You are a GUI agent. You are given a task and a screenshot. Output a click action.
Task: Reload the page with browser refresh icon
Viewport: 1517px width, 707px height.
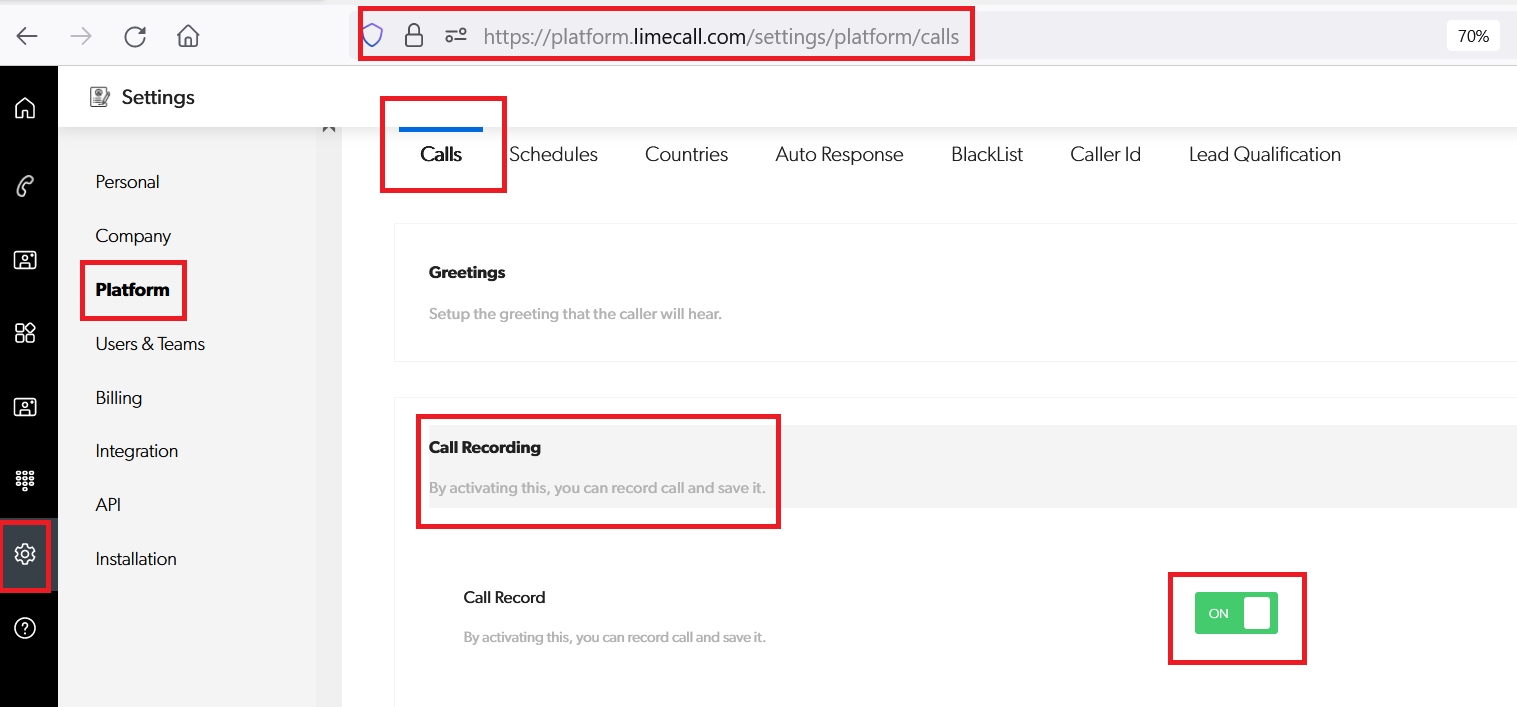pyautogui.click(x=135, y=37)
